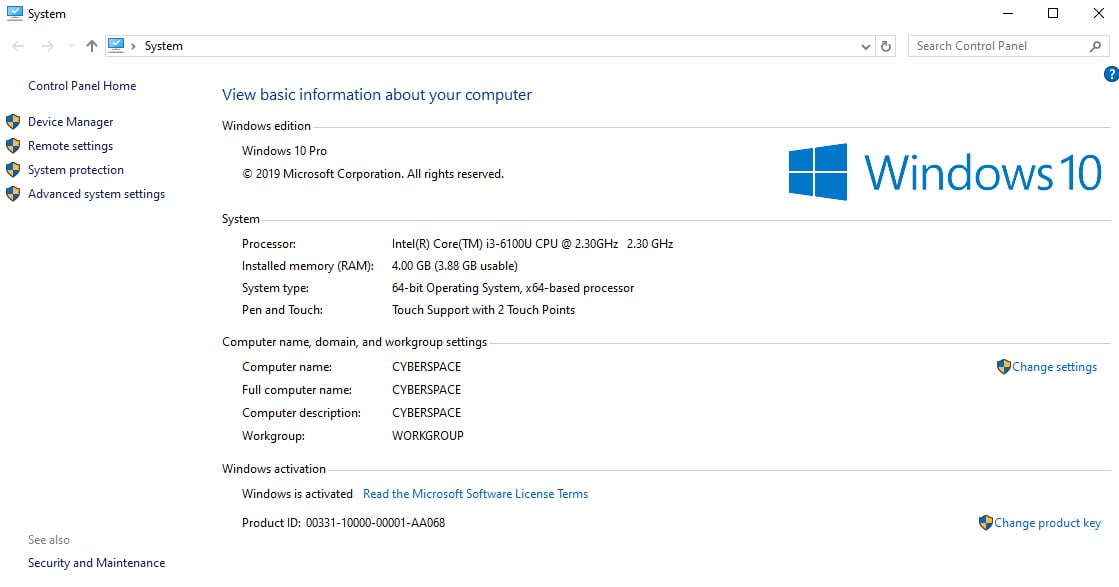Click the up-one-level arrow icon
Image resolution: width=1119 pixels, height=587 pixels.
(x=91, y=45)
